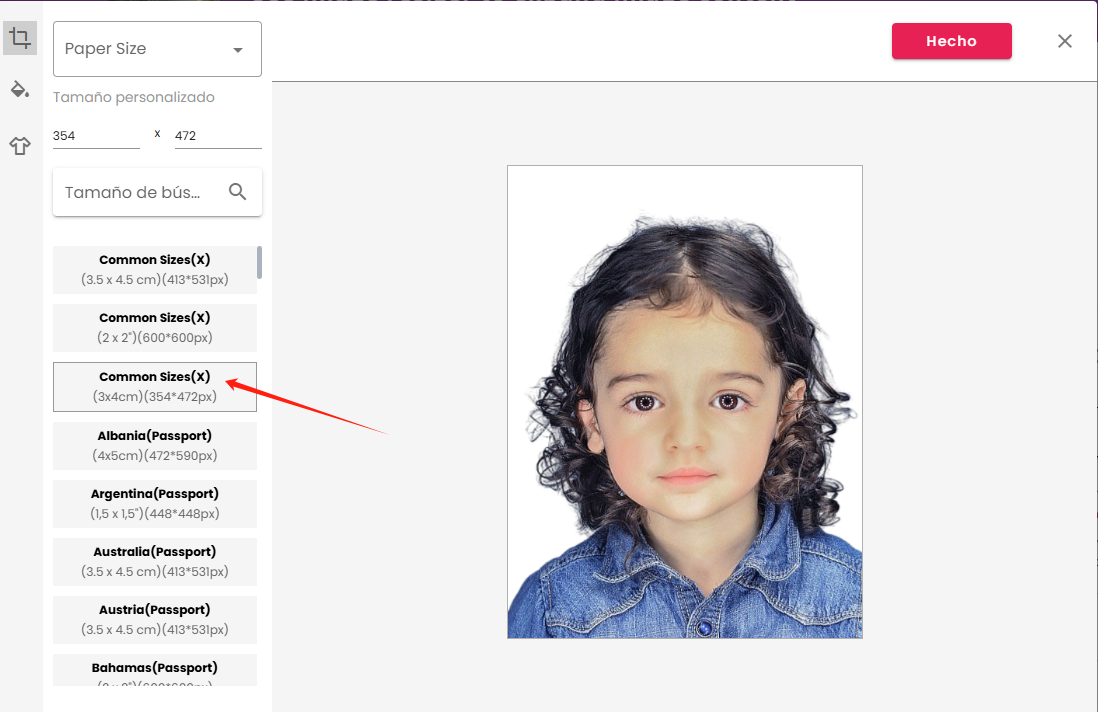Click the passport photo preview image

[685, 402]
